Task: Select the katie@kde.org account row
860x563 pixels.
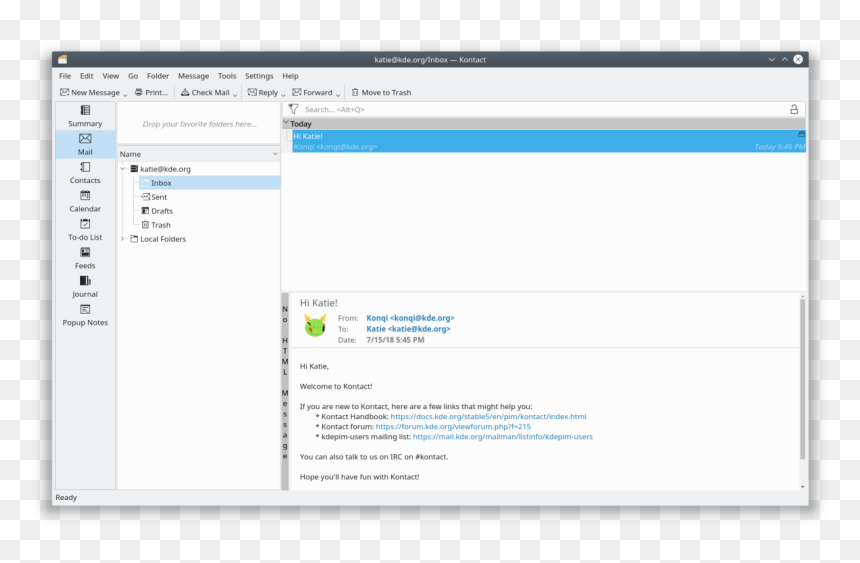Action: (161, 169)
